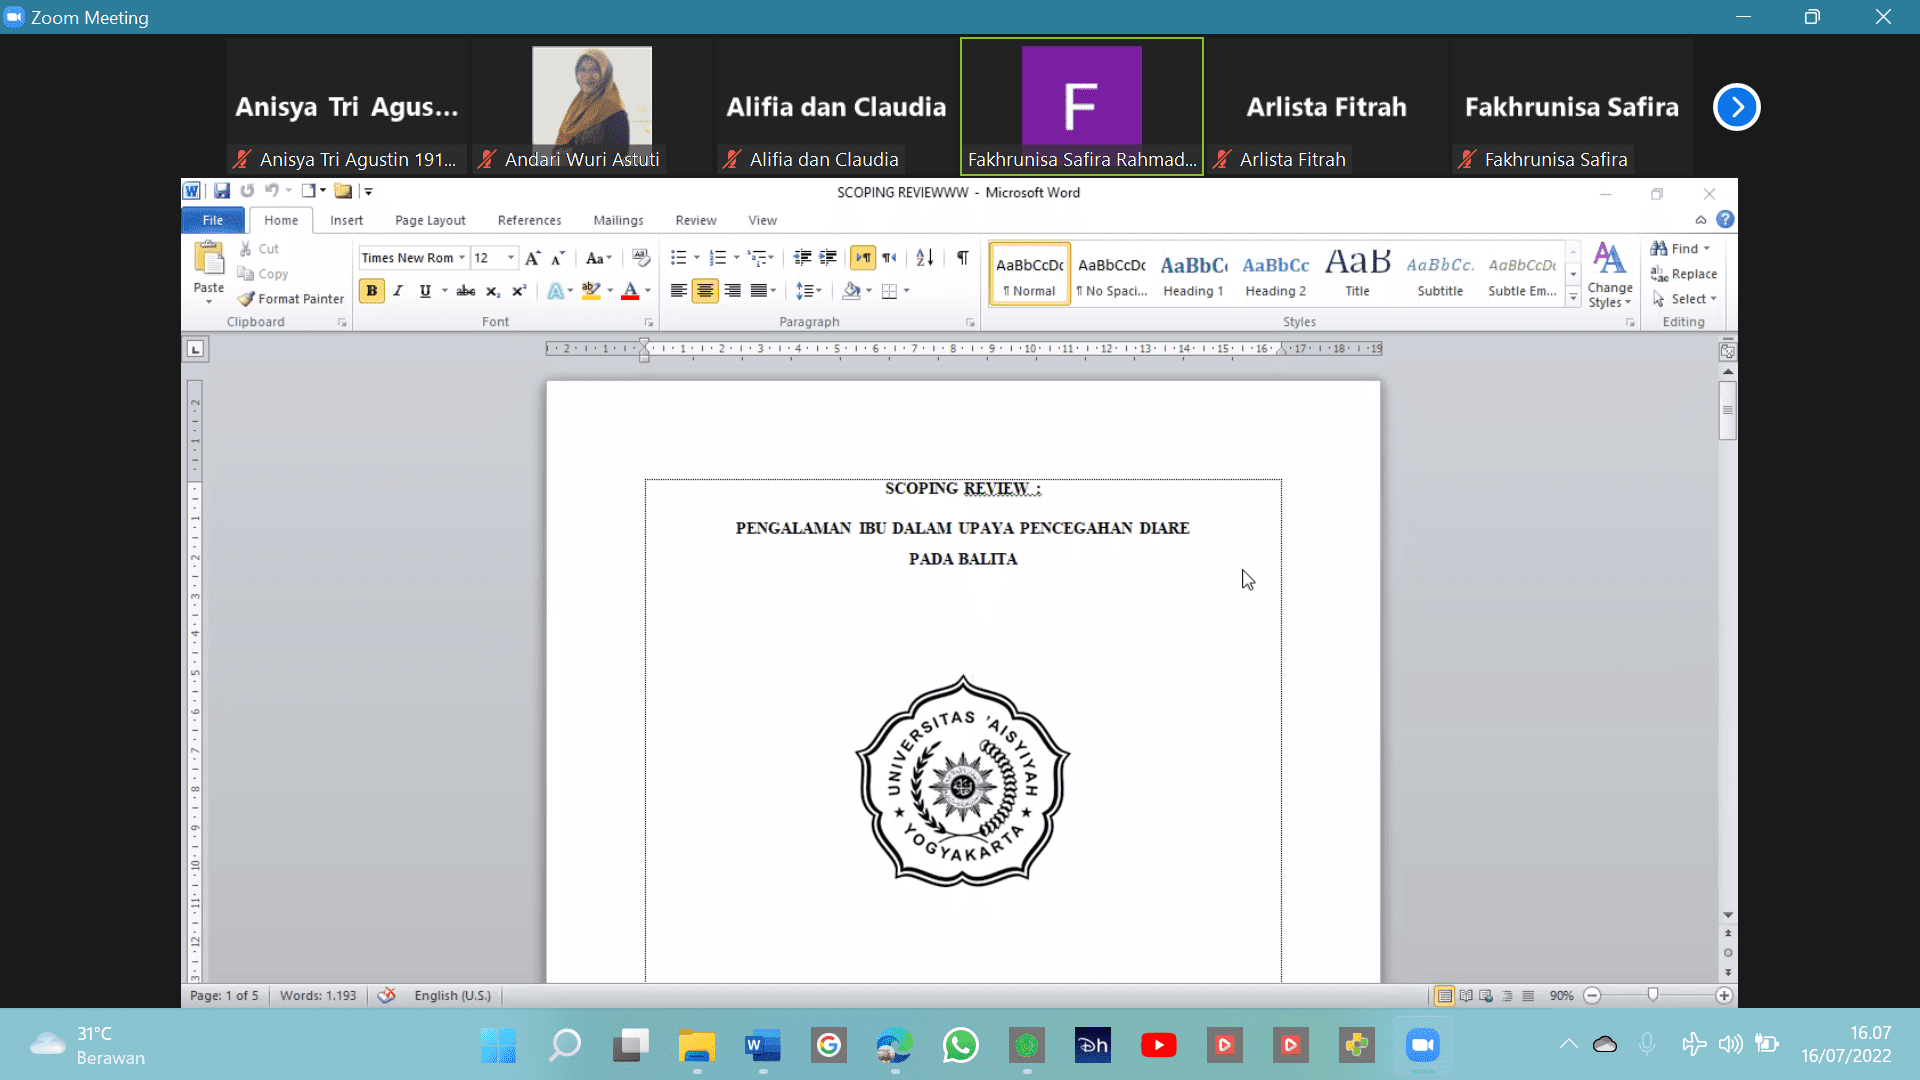Decrease paragraph indent
1920x1080 pixels.
802,258
